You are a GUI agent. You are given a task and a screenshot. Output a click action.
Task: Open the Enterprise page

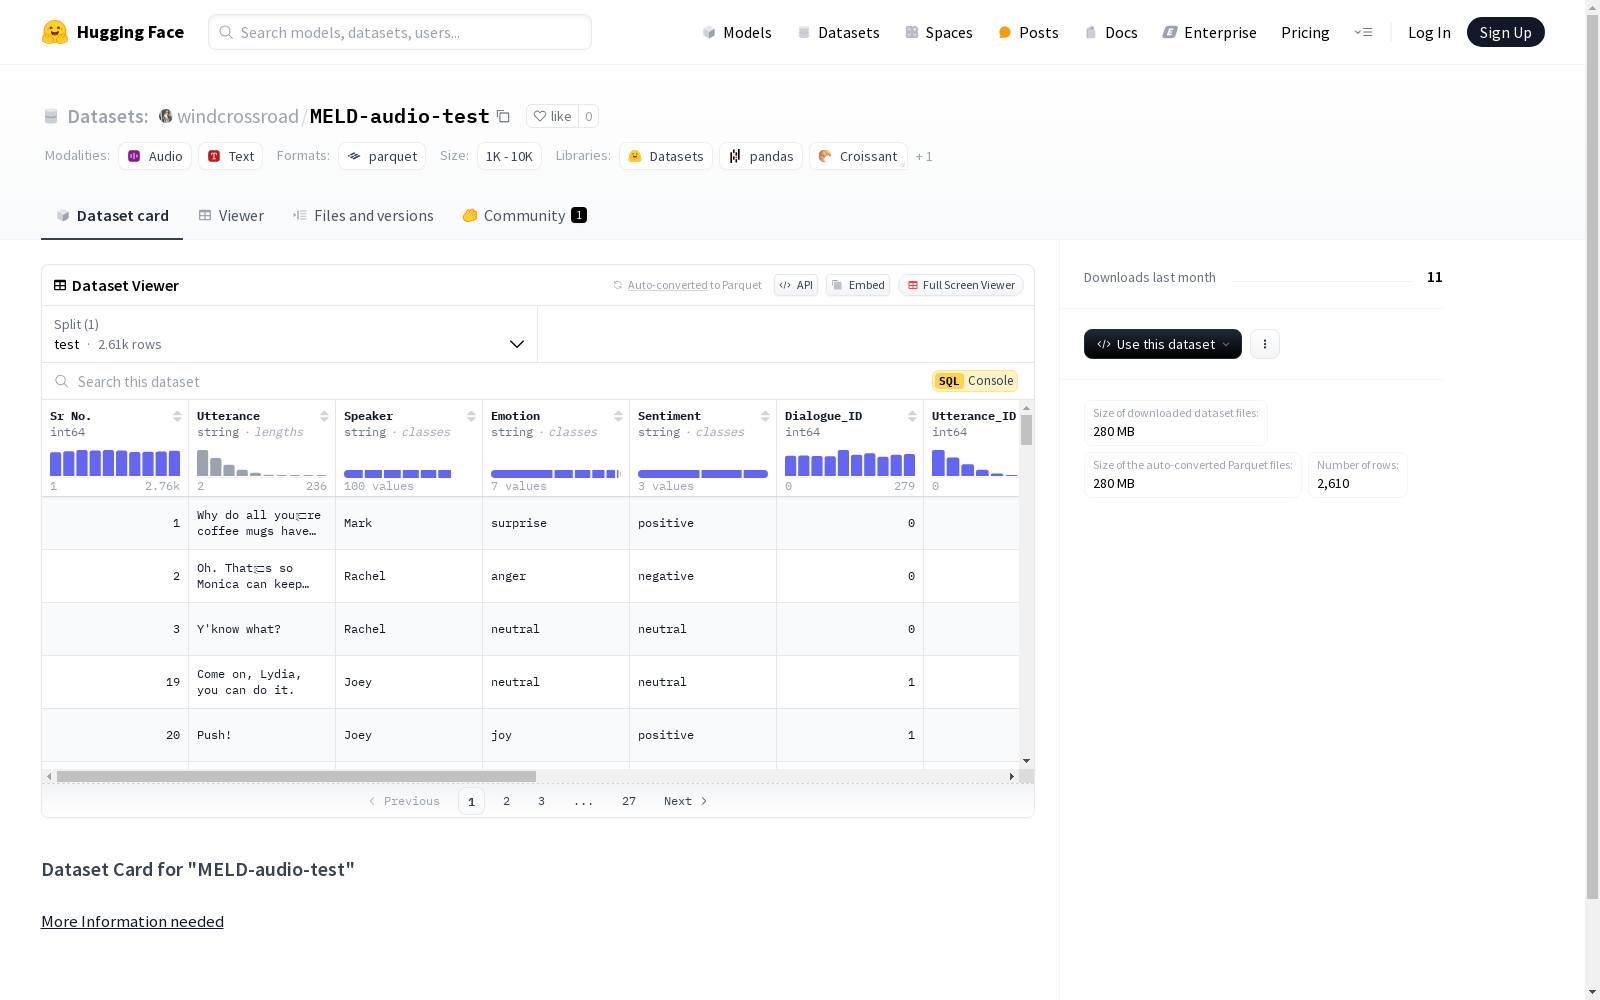click(1209, 32)
